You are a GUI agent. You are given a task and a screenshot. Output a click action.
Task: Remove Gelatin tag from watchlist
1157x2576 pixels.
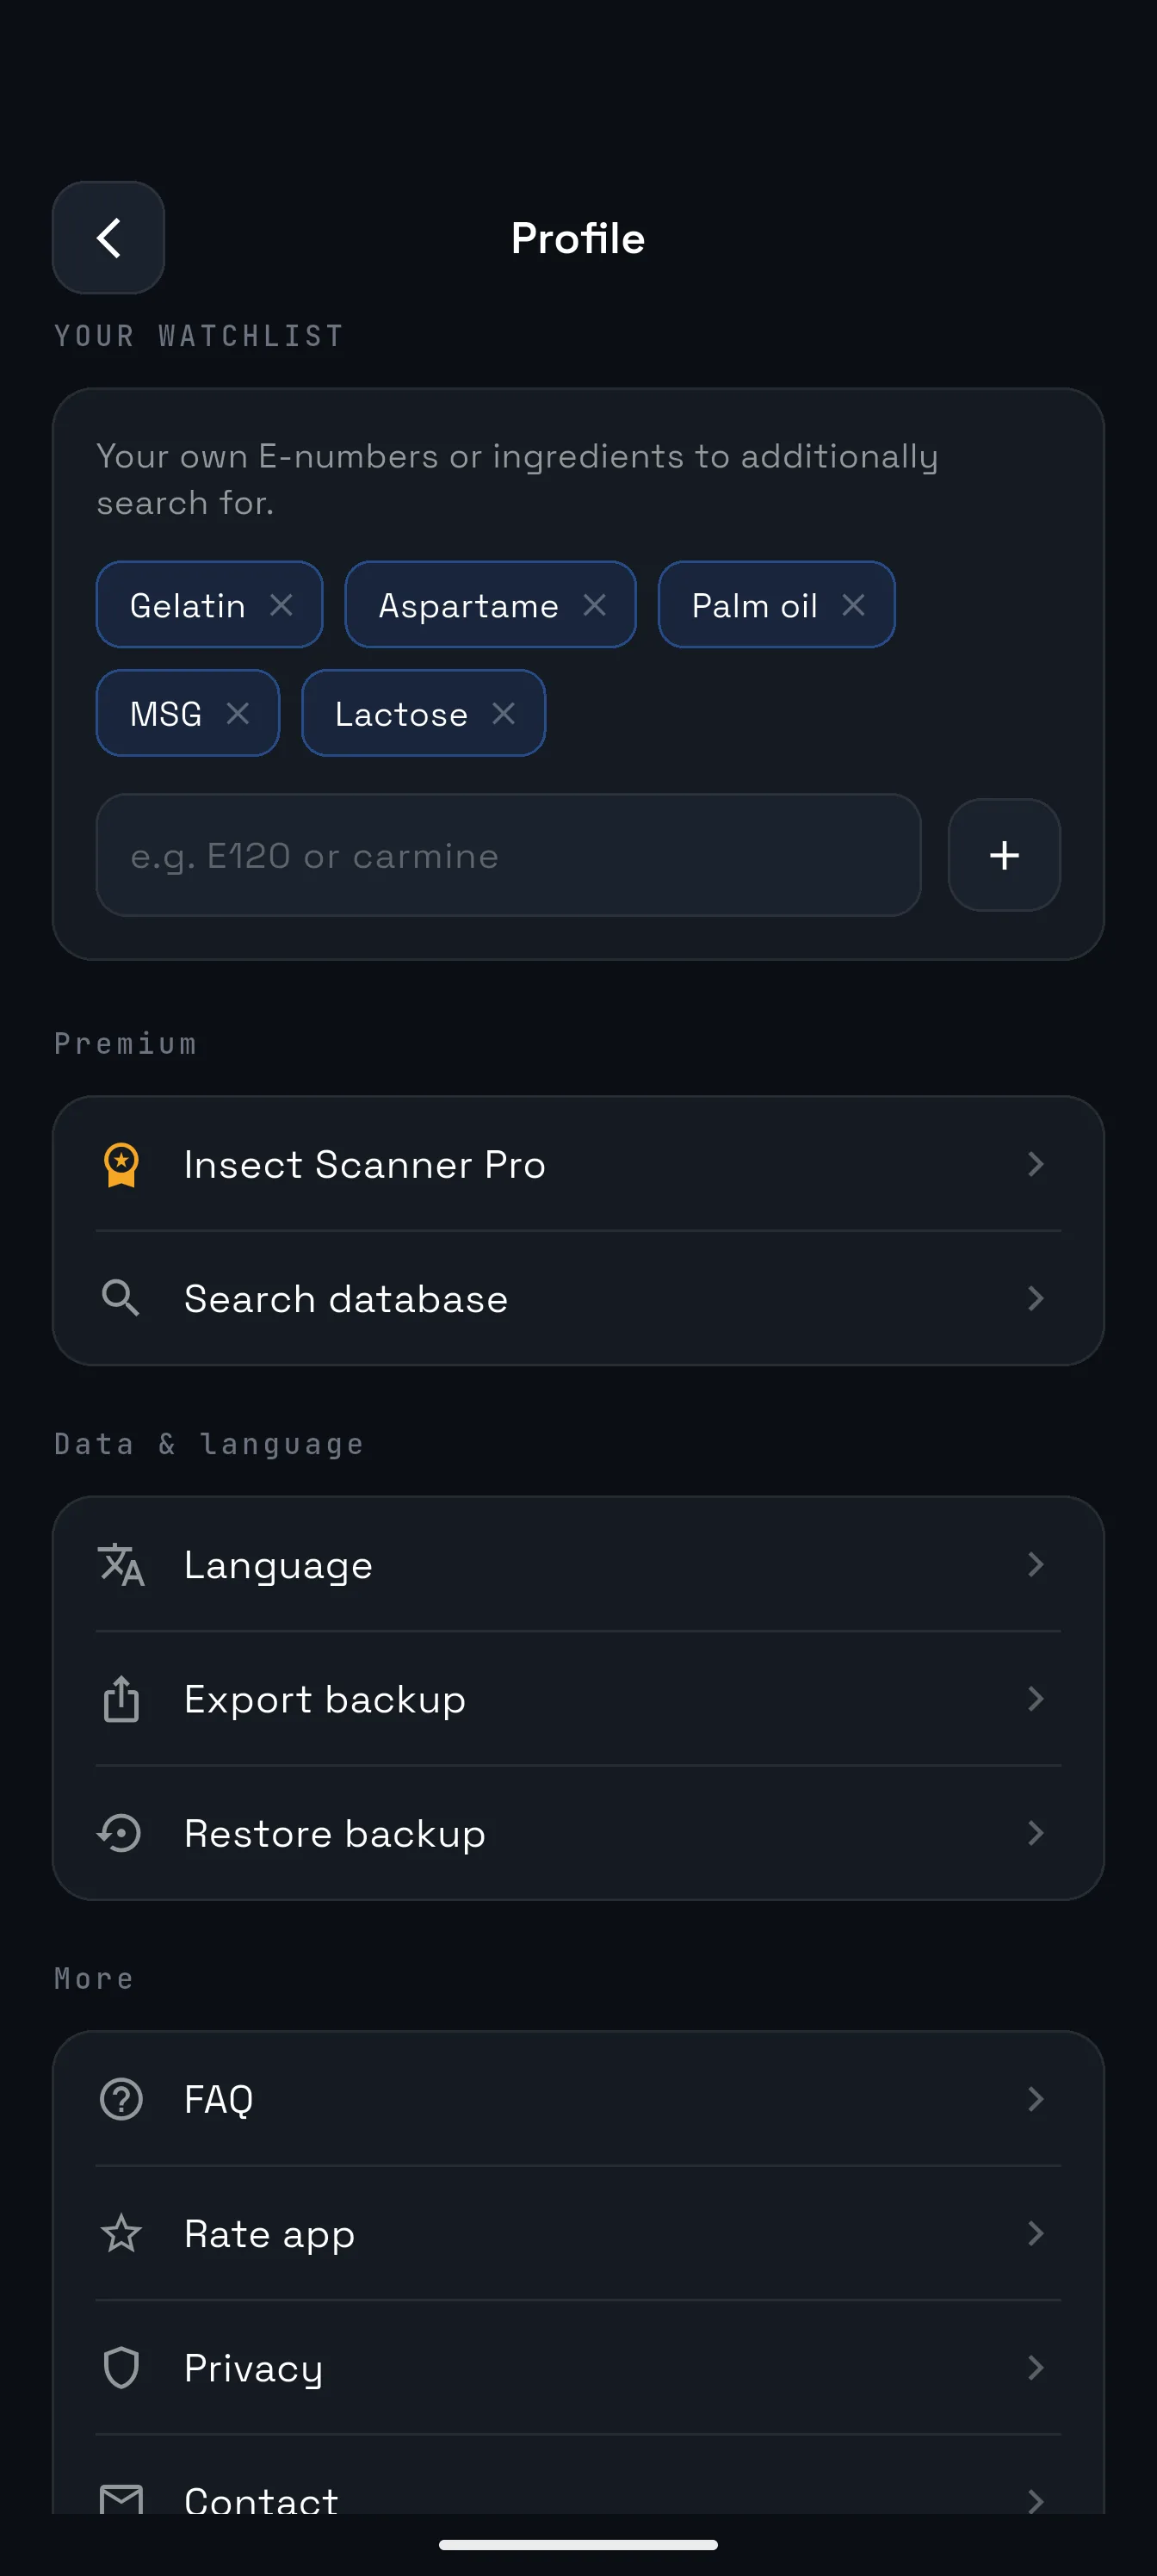[x=281, y=605]
